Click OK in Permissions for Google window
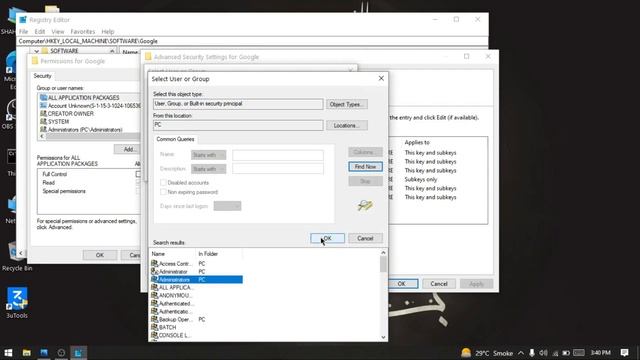 click(x=100, y=255)
